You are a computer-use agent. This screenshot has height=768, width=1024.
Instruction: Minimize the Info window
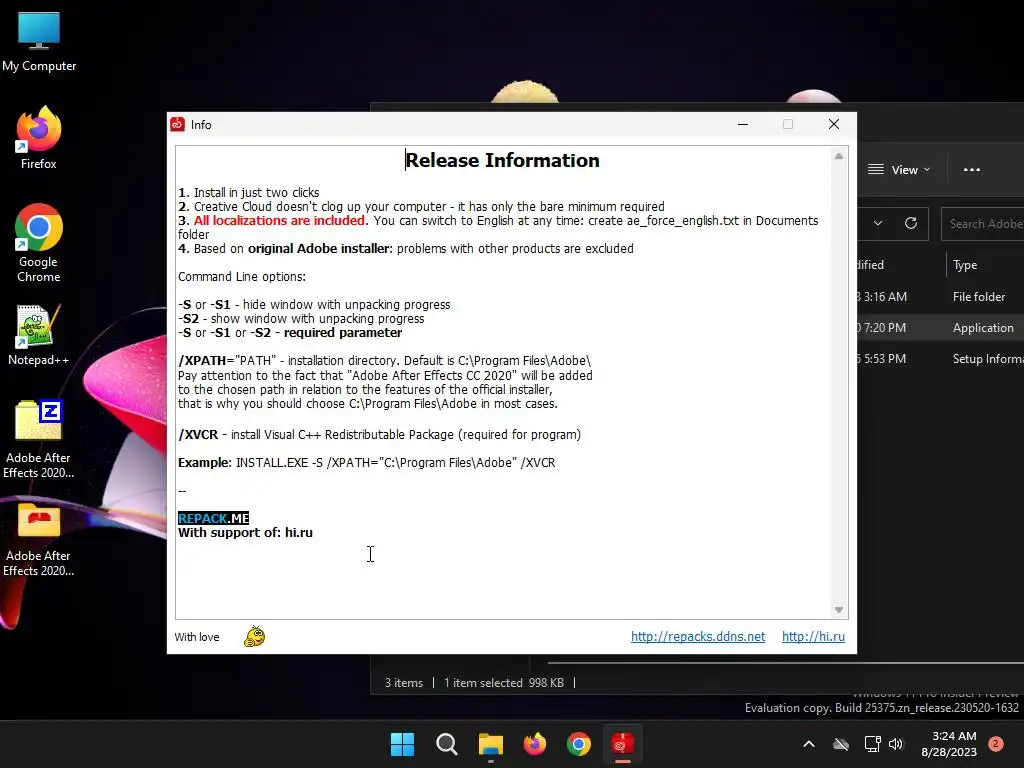(x=743, y=124)
